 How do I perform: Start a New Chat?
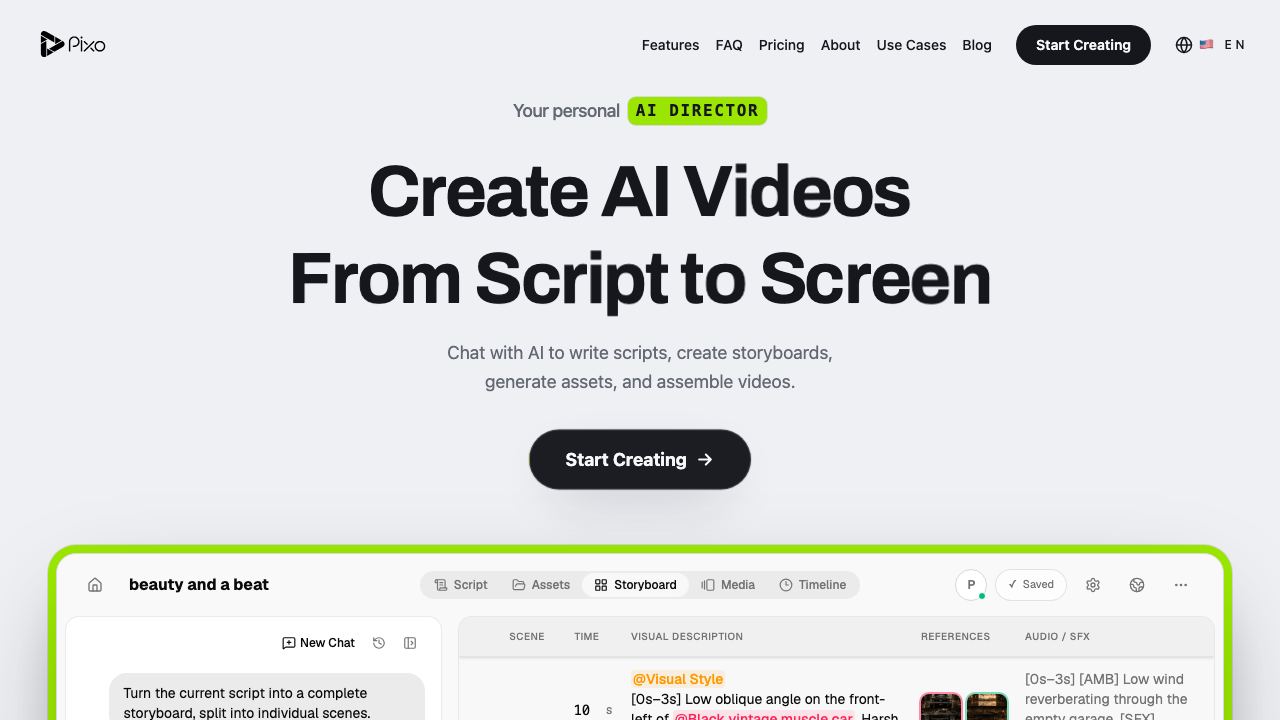coord(318,643)
